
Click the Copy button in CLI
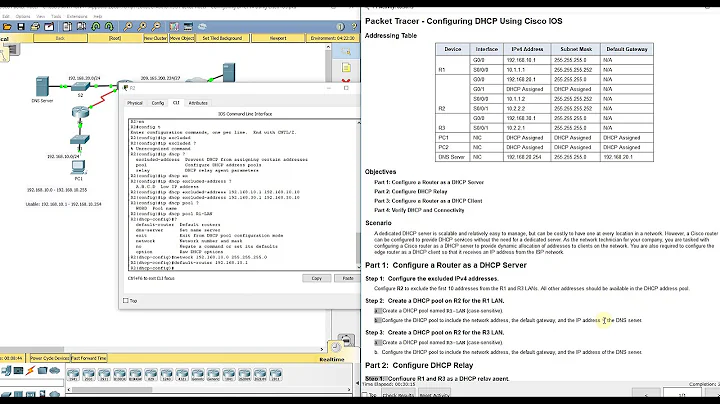316,278
